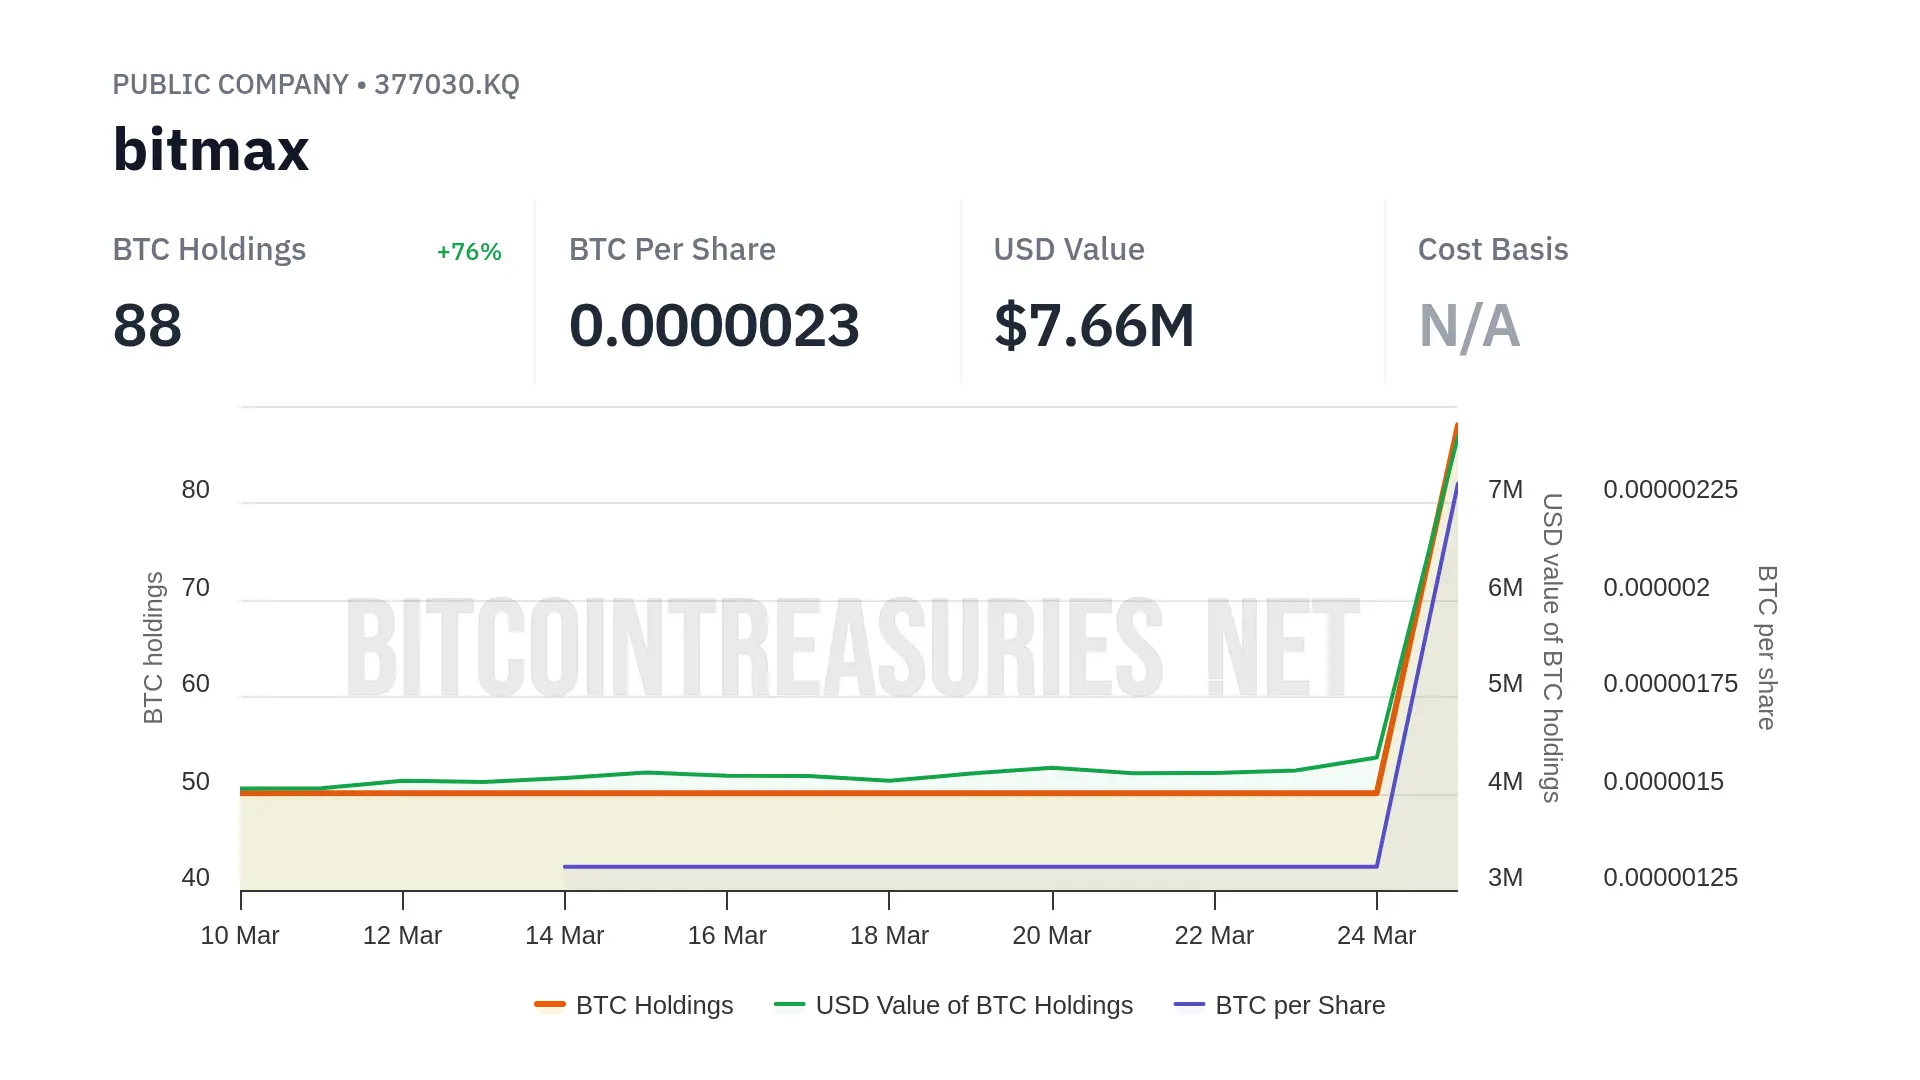Click the BTC Per Share stat 0.0000023
Image resolution: width=1920 pixels, height=1080 pixels.
(x=714, y=326)
